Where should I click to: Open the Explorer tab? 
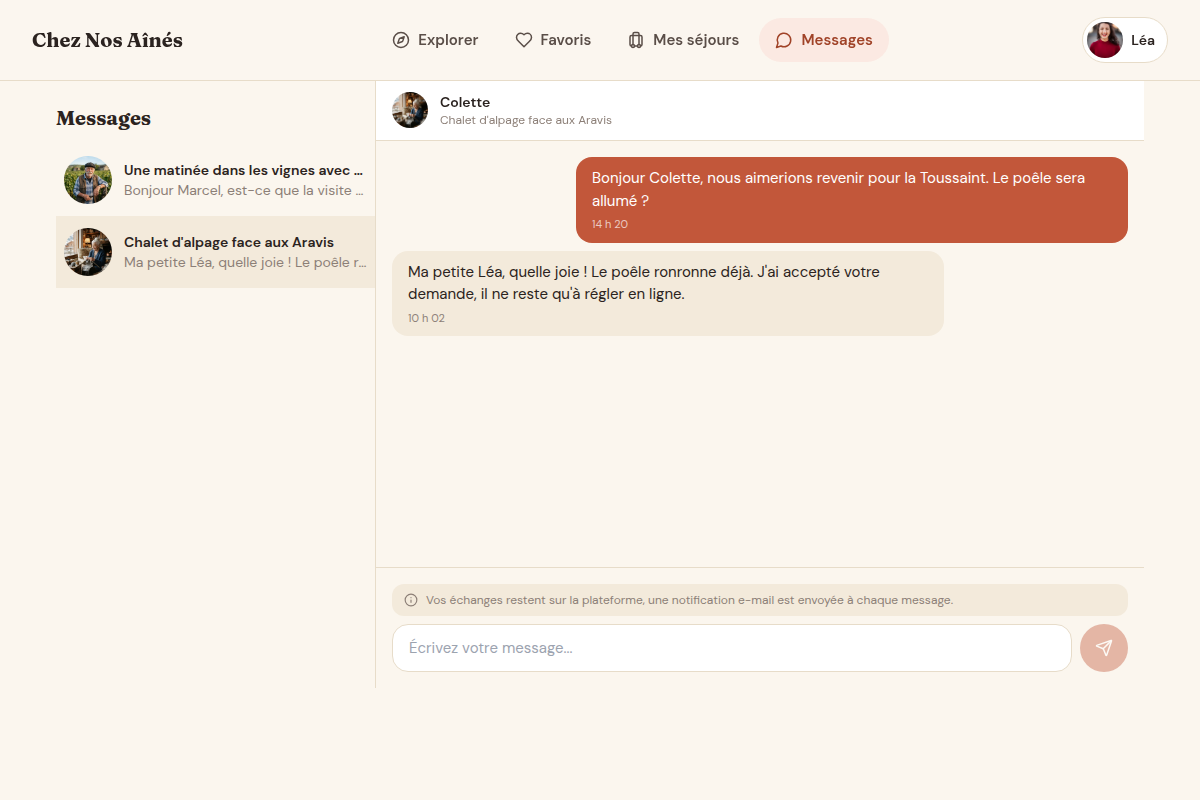click(435, 40)
